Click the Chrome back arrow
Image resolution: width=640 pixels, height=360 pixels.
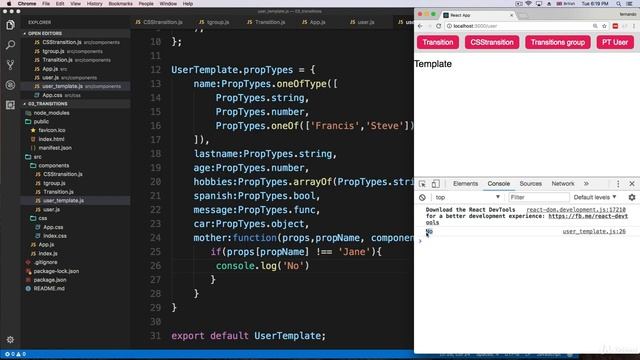click(x=420, y=26)
